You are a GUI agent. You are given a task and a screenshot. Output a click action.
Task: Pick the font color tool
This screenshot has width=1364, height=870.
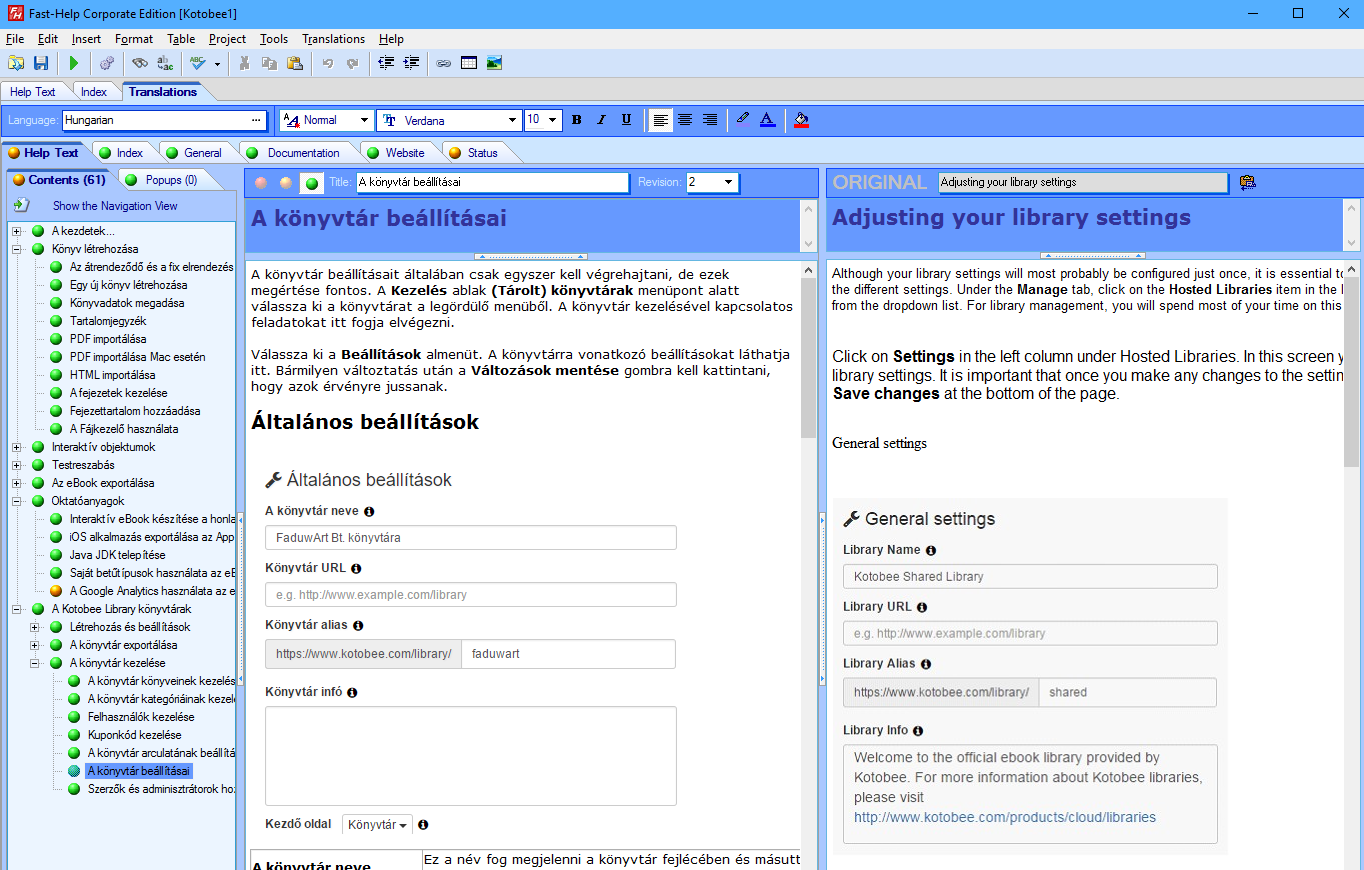767,120
